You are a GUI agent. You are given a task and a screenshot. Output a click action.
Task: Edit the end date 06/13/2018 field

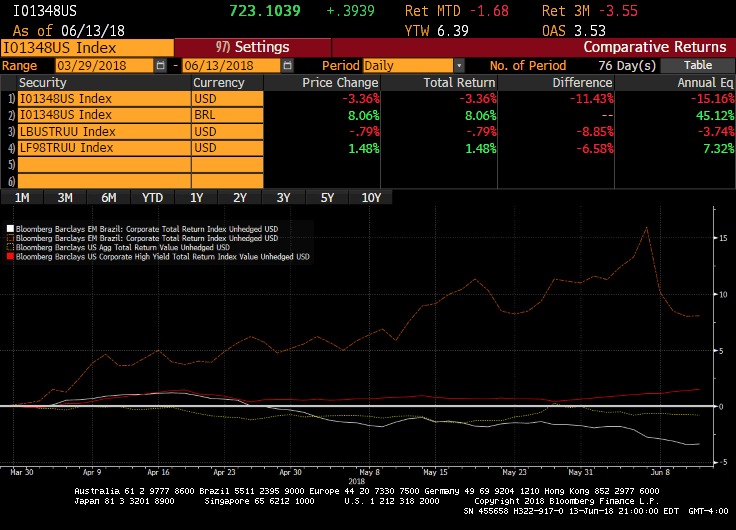[x=231, y=66]
